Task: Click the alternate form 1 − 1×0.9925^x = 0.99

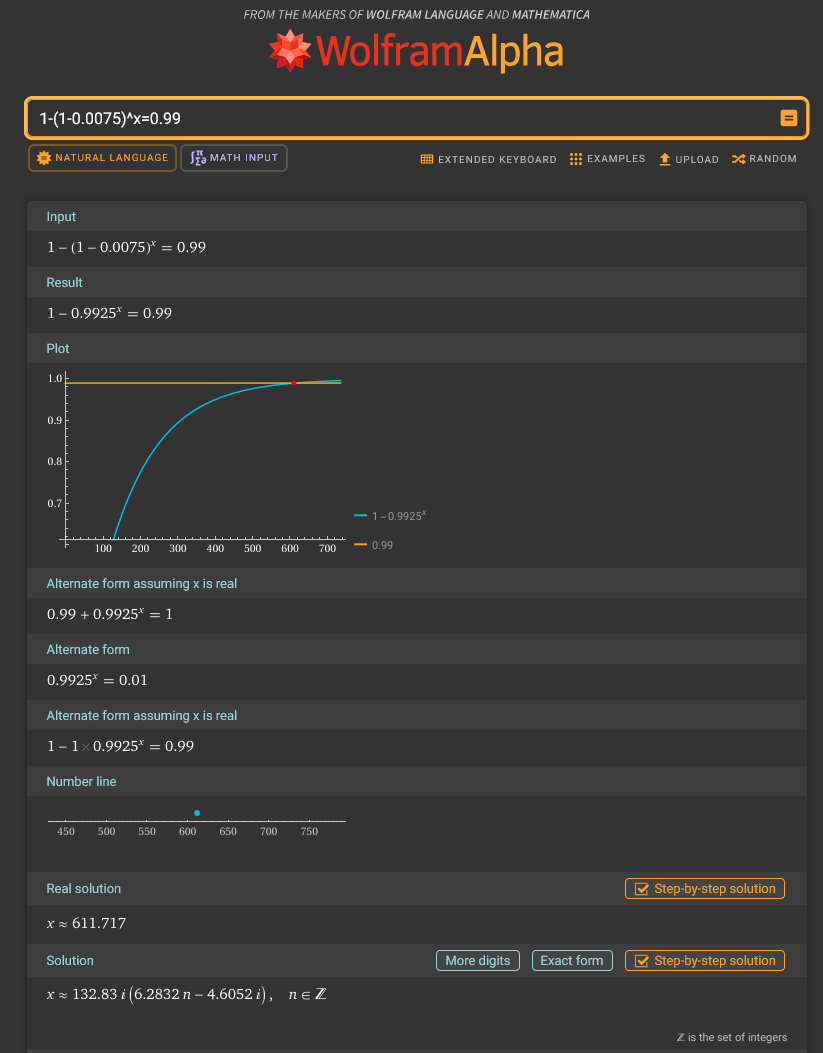Action: (120, 746)
